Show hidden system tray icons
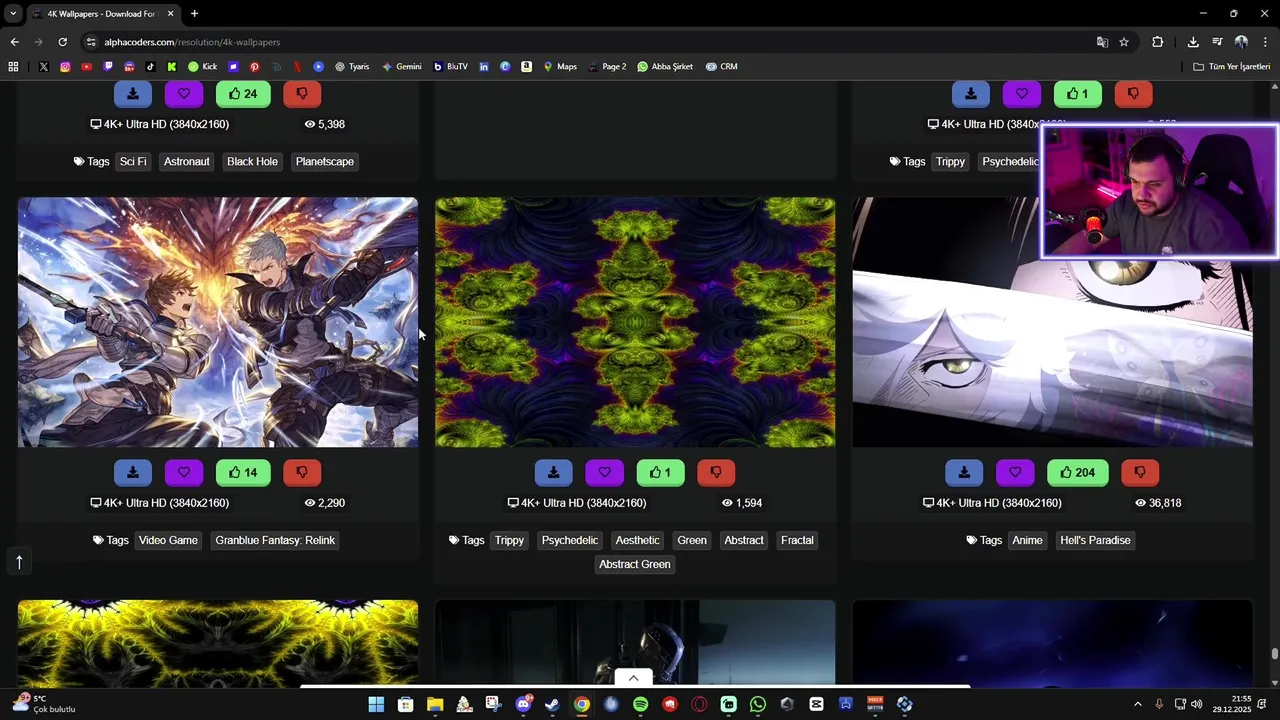 point(1137,704)
